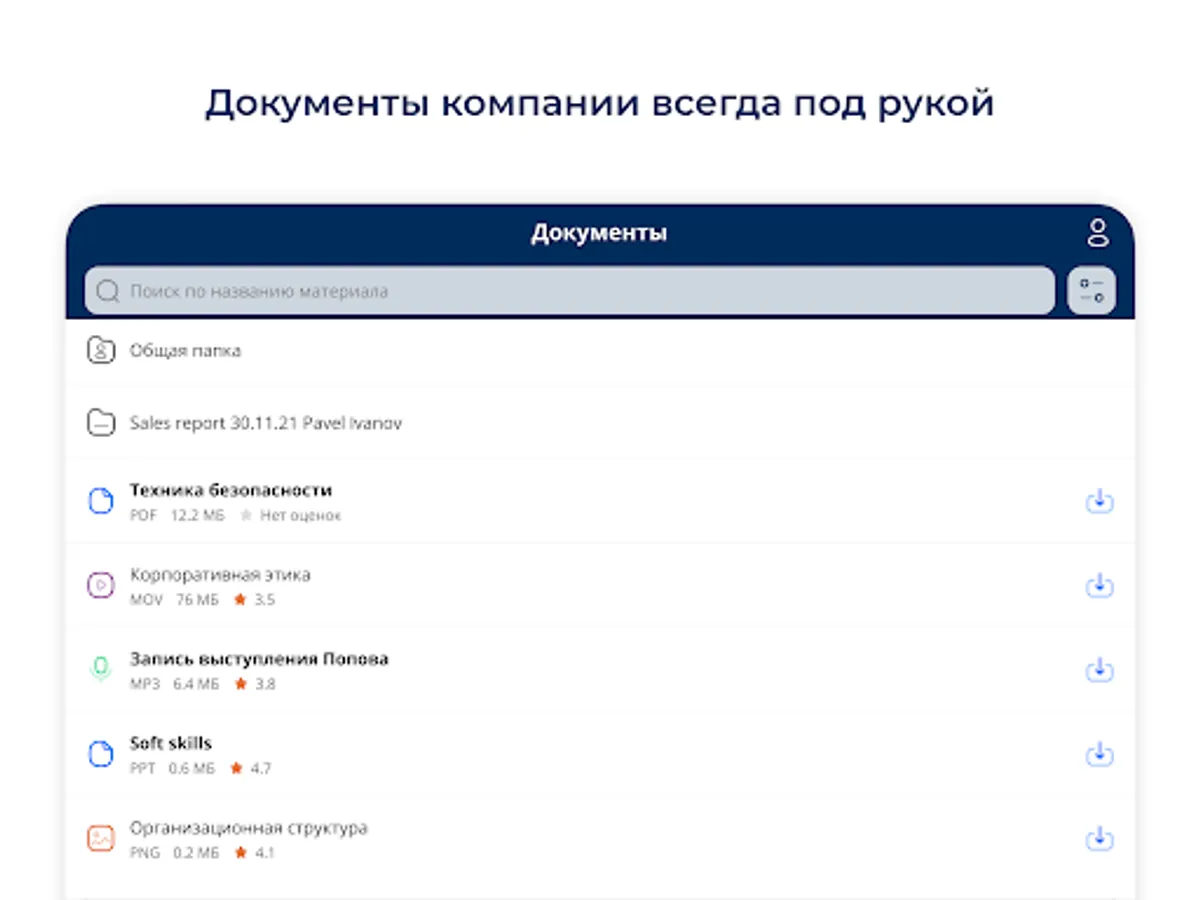Click the 0.6 МБ file size
Image resolution: width=1200 pixels, height=900 pixels.
[192, 769]
